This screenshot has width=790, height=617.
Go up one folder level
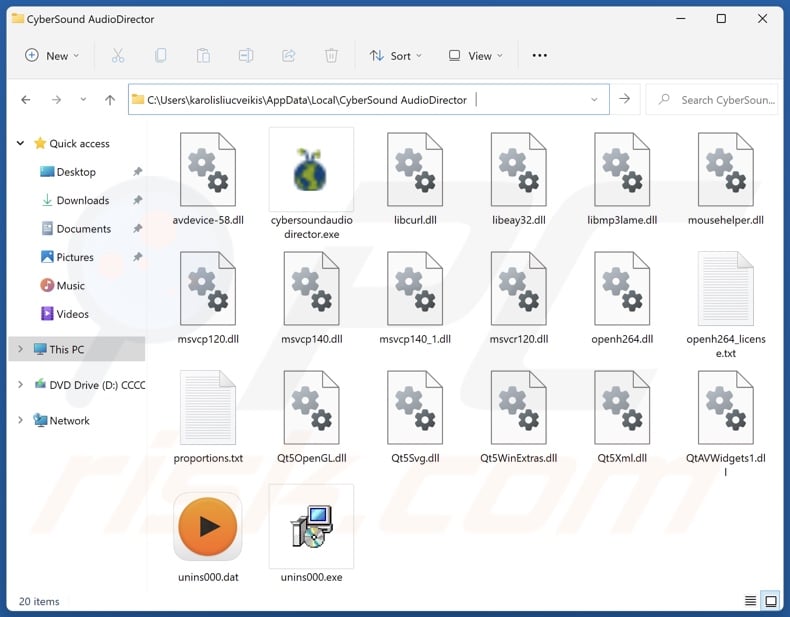pos(110,100)
